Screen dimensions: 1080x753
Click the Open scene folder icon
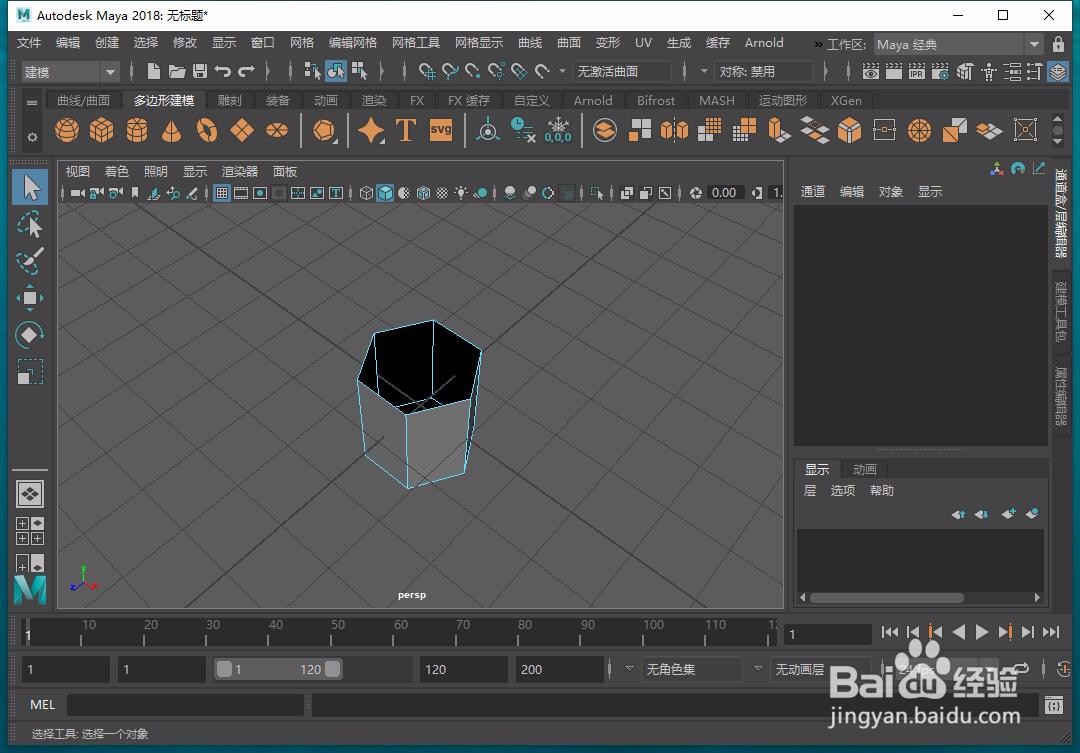(x=177, y=71)
